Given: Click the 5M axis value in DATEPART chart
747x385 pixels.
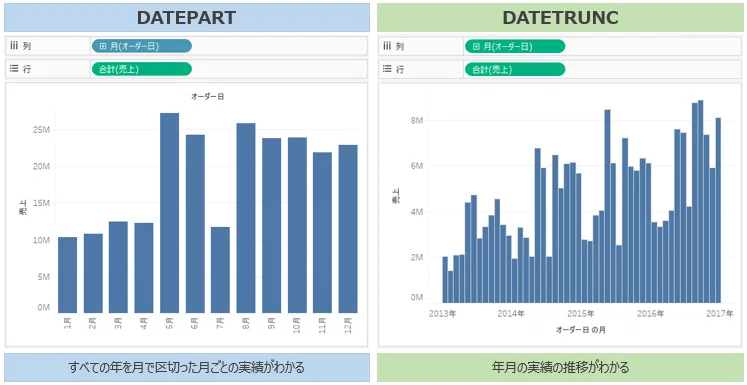Looking at the screenshot, I should coord(43,276).
